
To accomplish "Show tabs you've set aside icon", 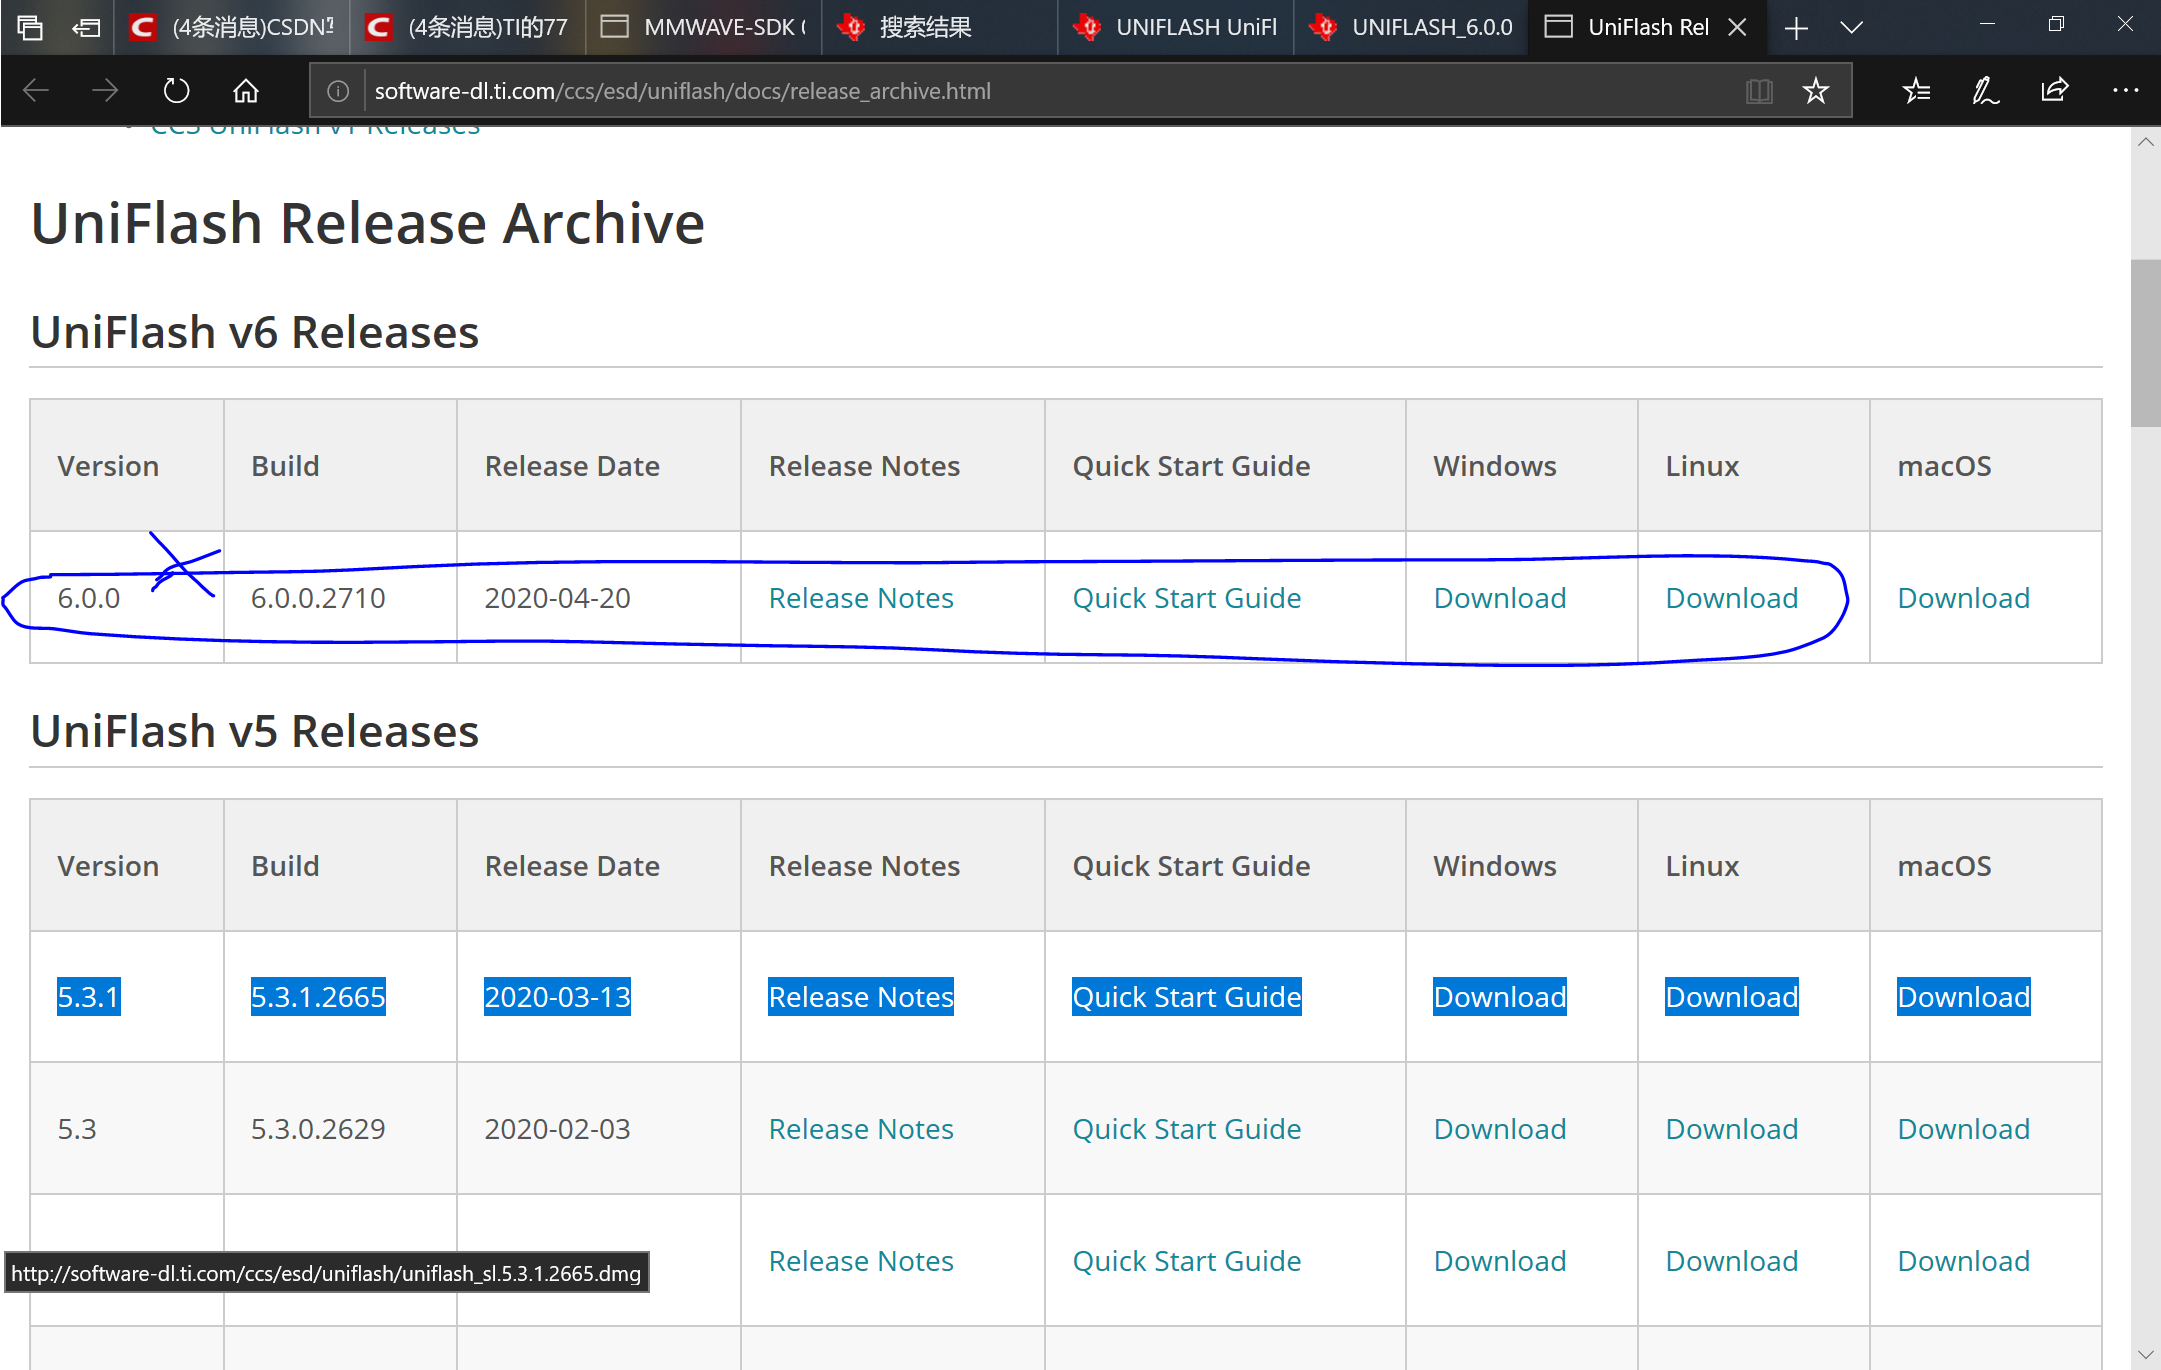I will pyautogui.click(x=30, y=27).
